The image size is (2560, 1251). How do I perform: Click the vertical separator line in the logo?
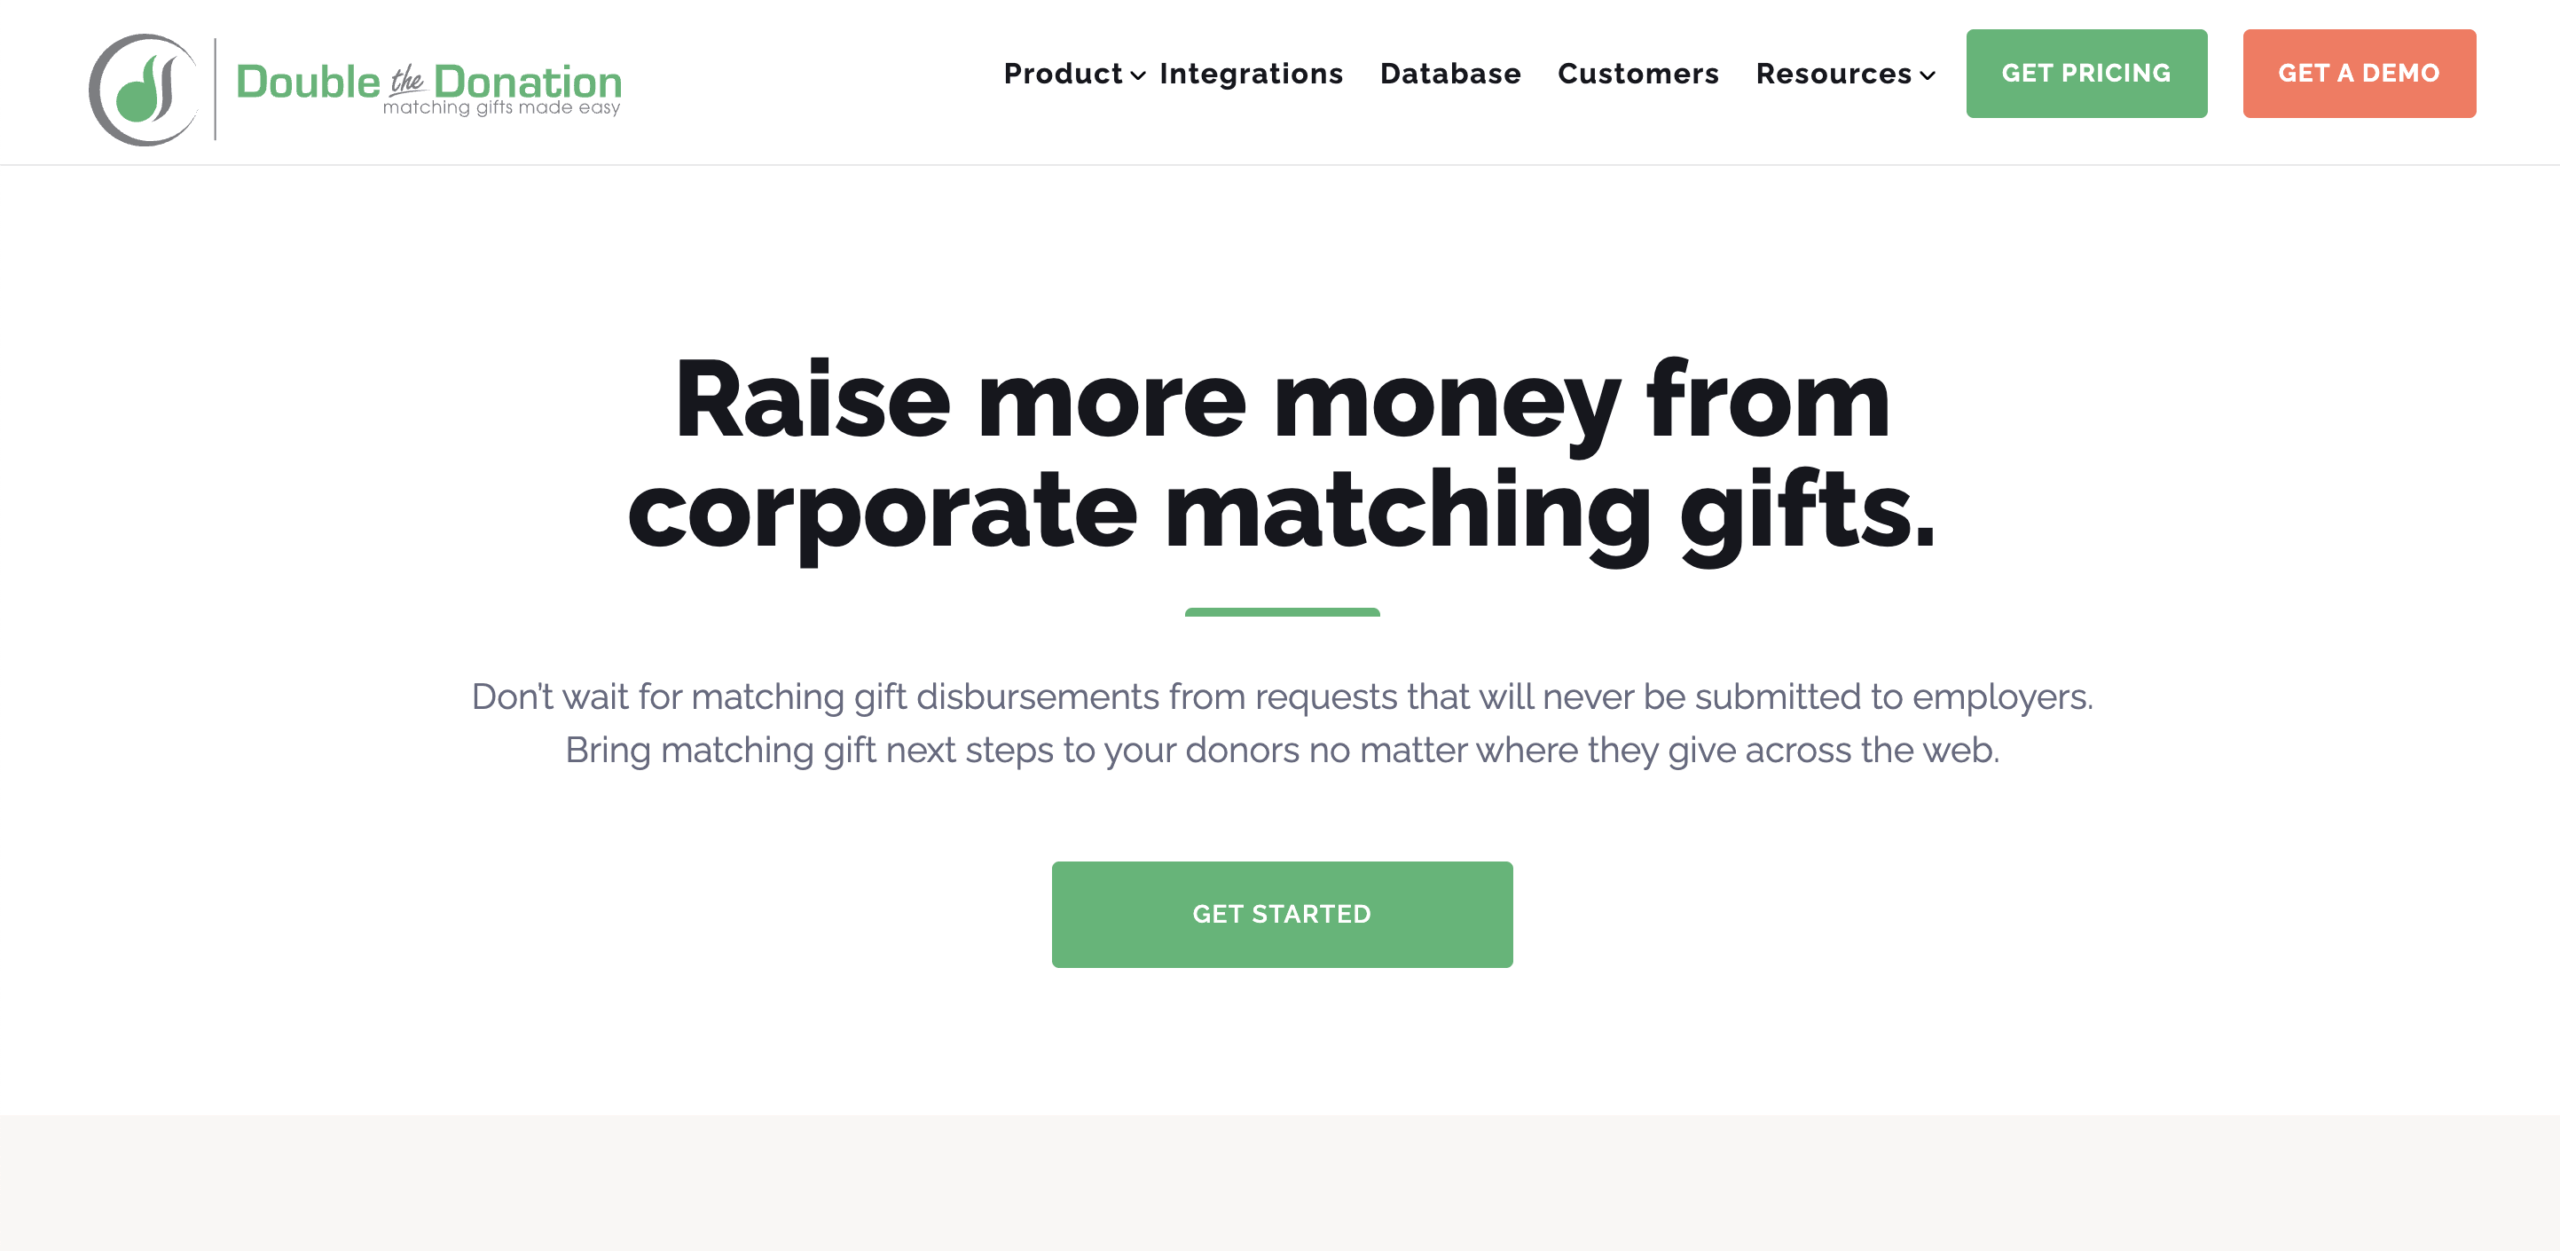215,90
